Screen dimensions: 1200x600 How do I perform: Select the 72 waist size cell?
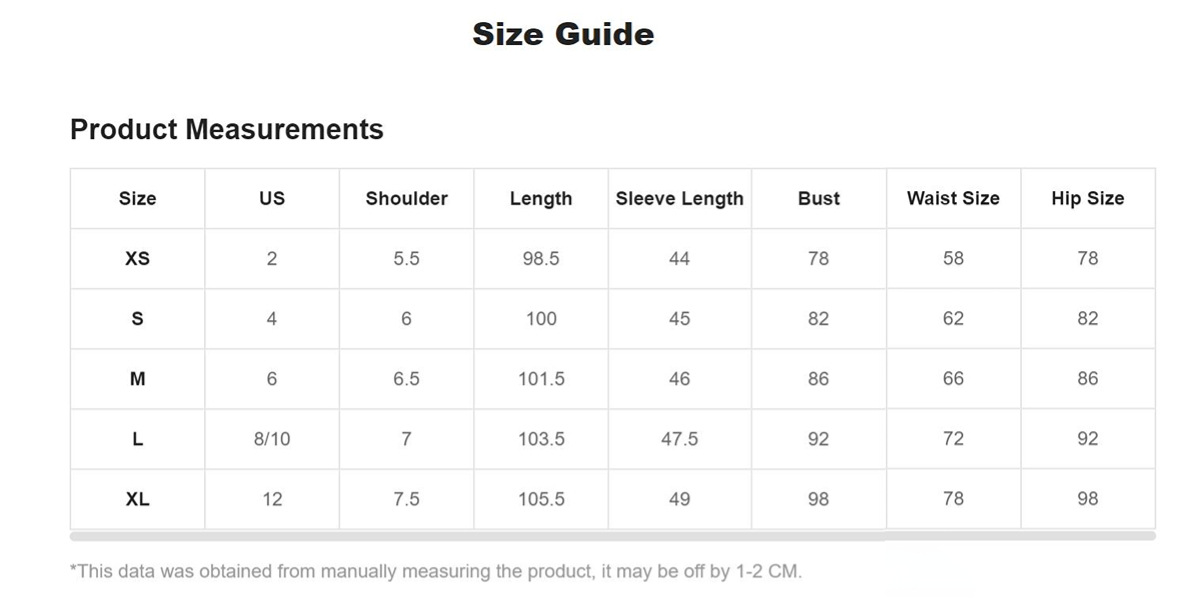point(953,438)
